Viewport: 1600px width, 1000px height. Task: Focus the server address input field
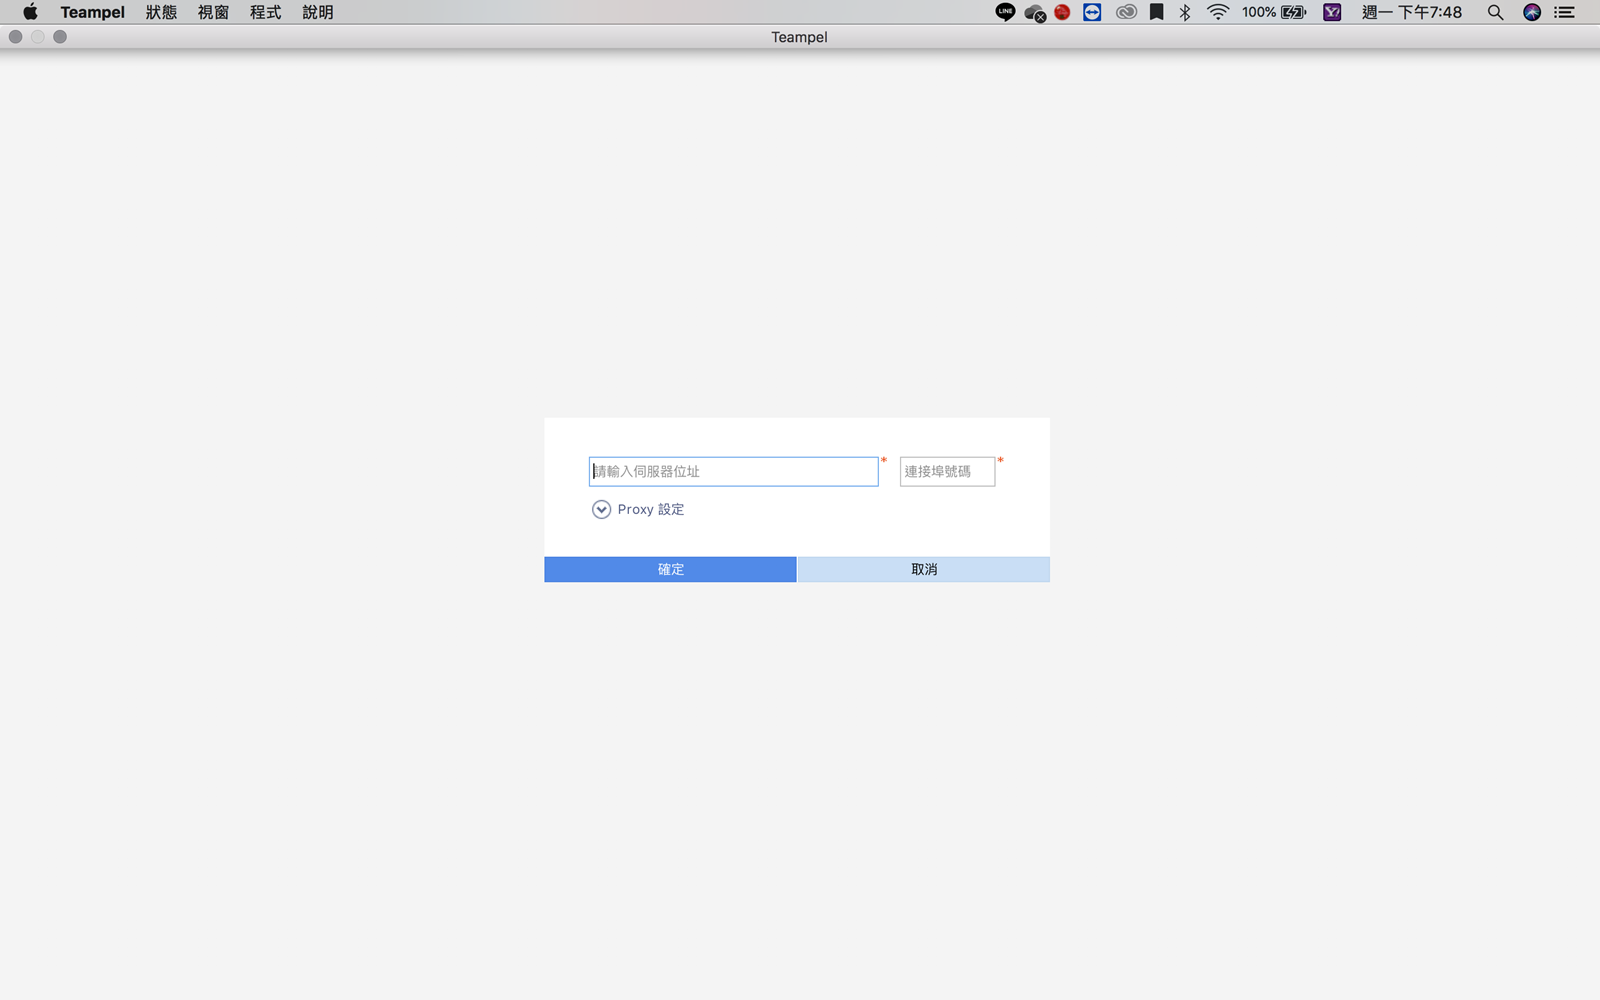tap(733, 471)
